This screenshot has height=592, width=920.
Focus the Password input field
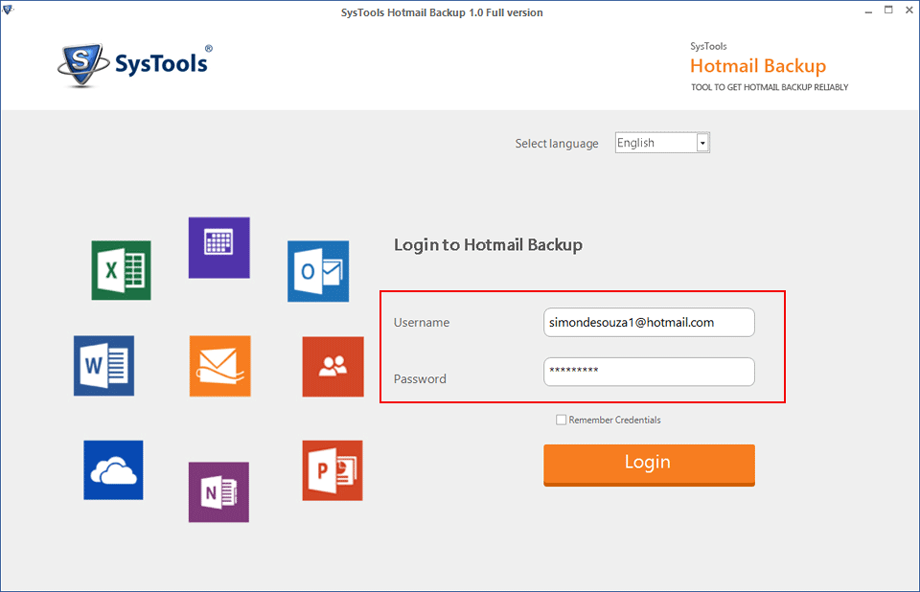click(649, 371)
